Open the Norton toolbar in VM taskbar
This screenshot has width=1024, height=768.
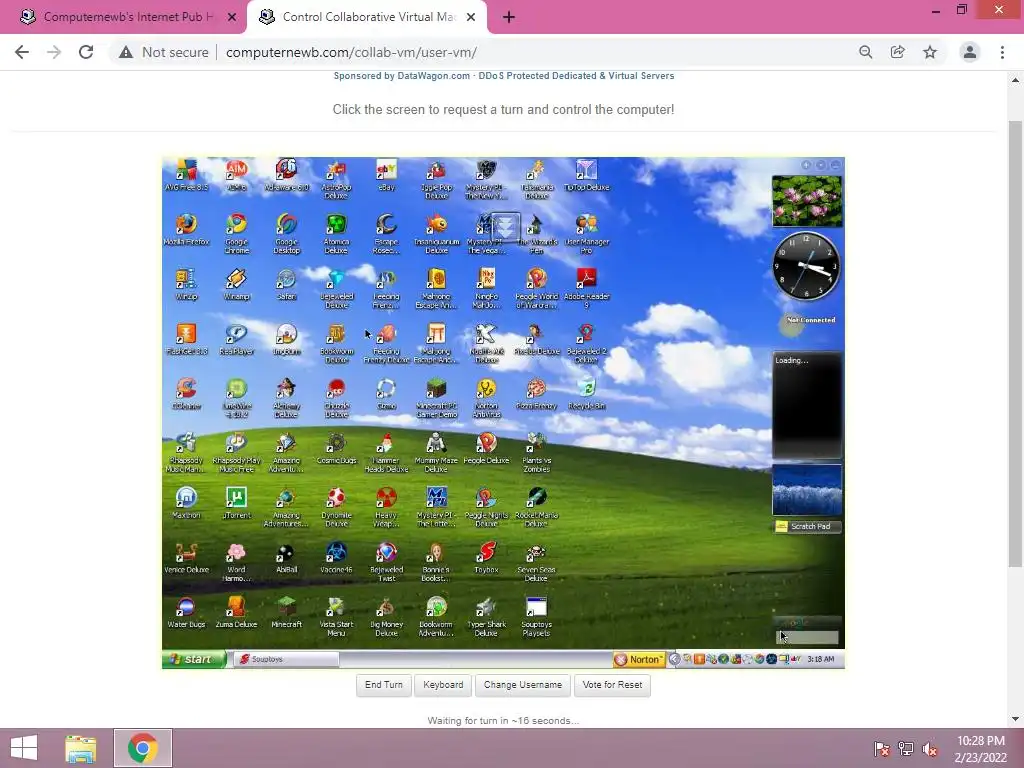coord(639,659)
